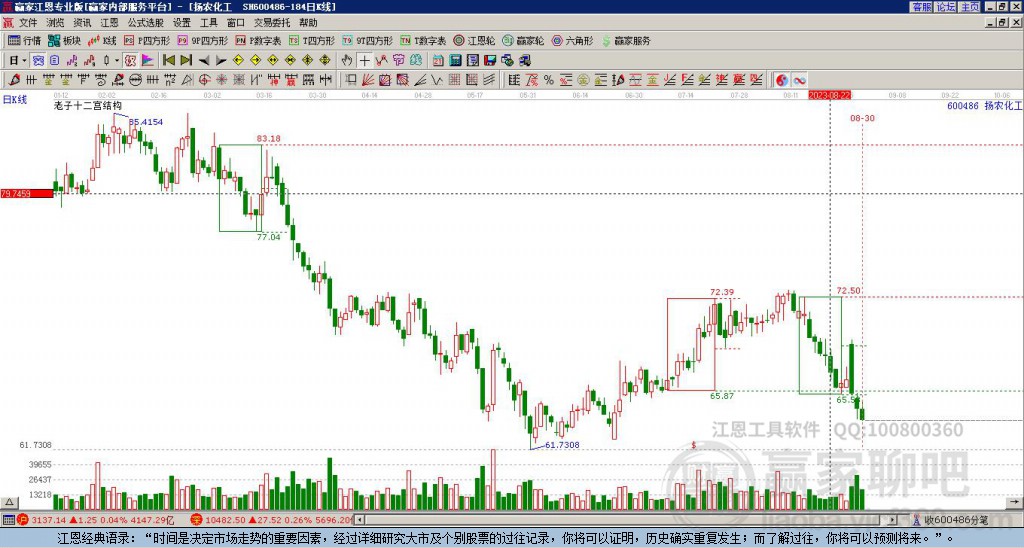Open the 文件 menu
This screenshot has height=548, width=1024.
tap(28, 23)
